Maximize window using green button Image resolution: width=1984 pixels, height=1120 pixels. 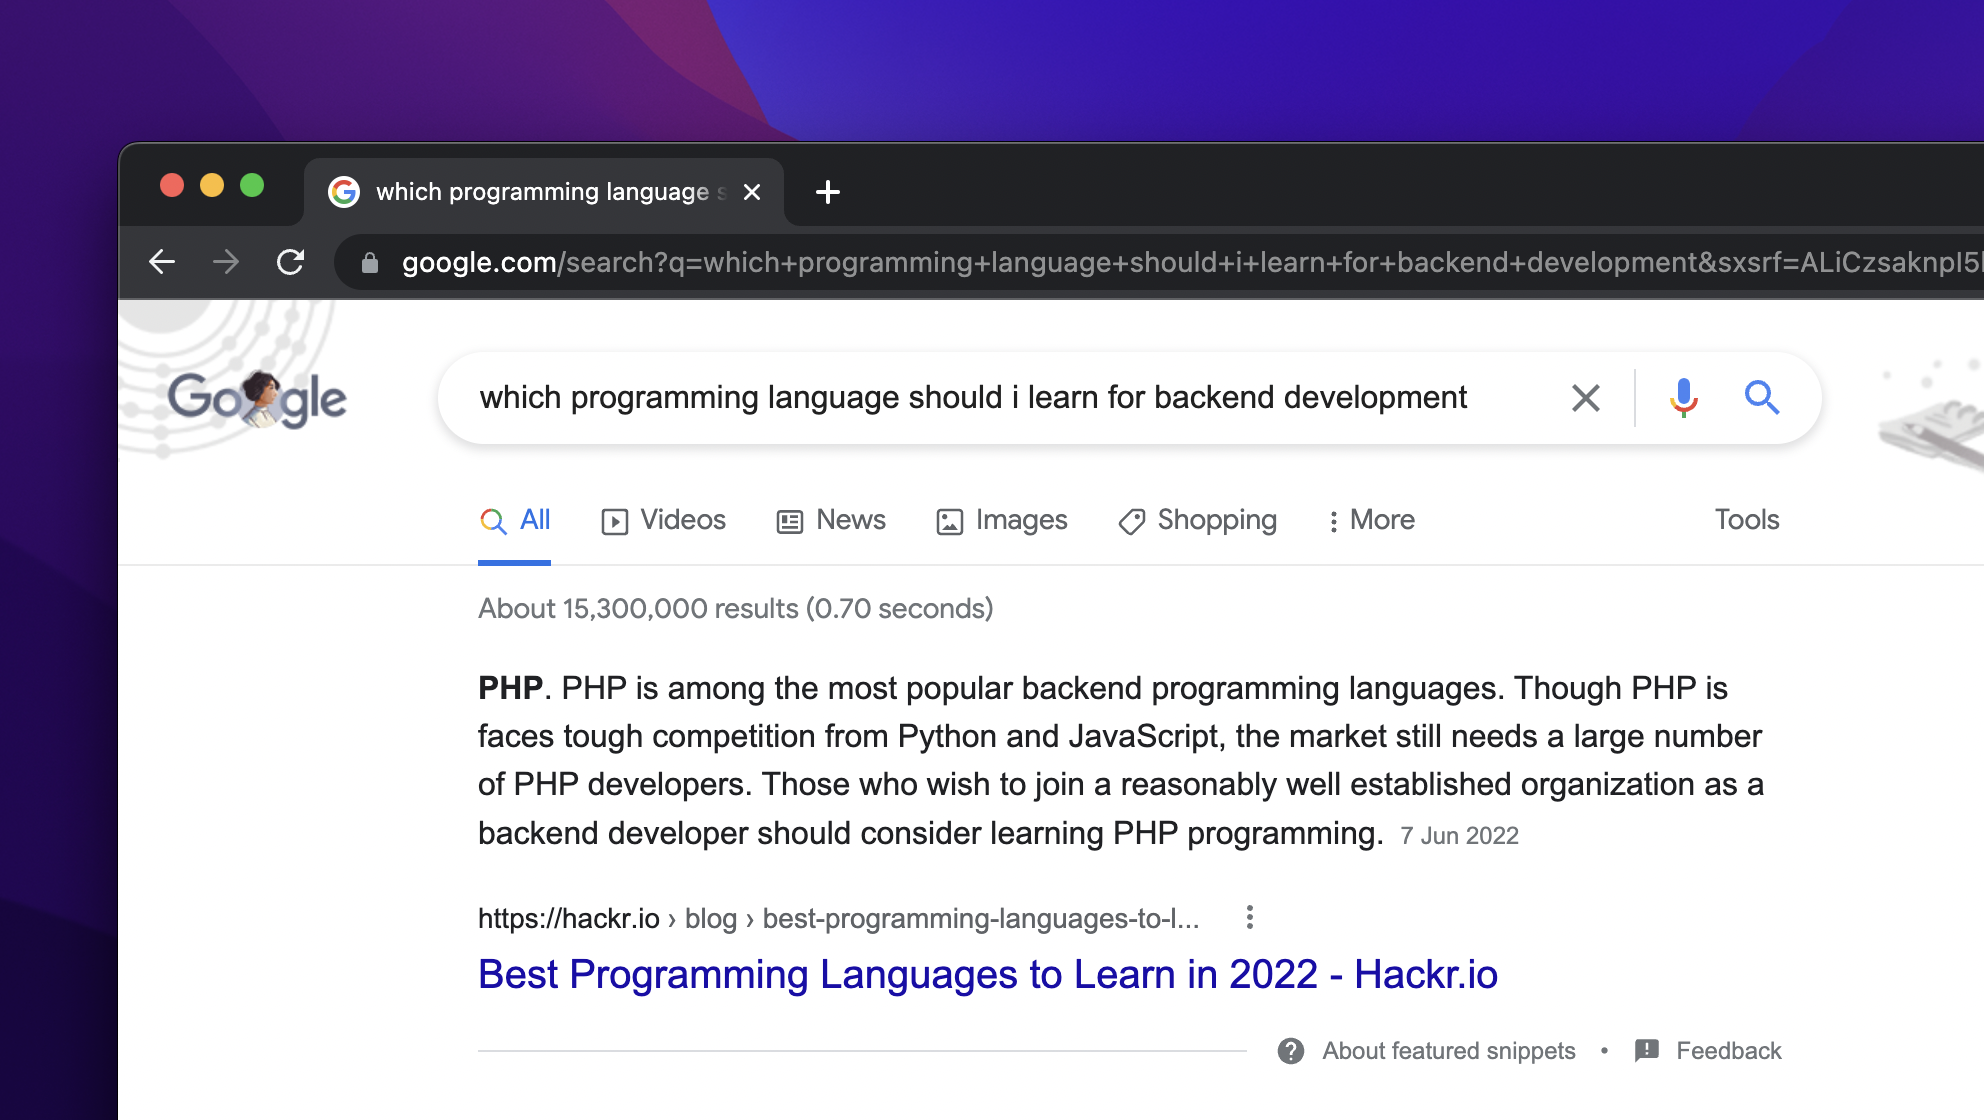pos(252,185)
